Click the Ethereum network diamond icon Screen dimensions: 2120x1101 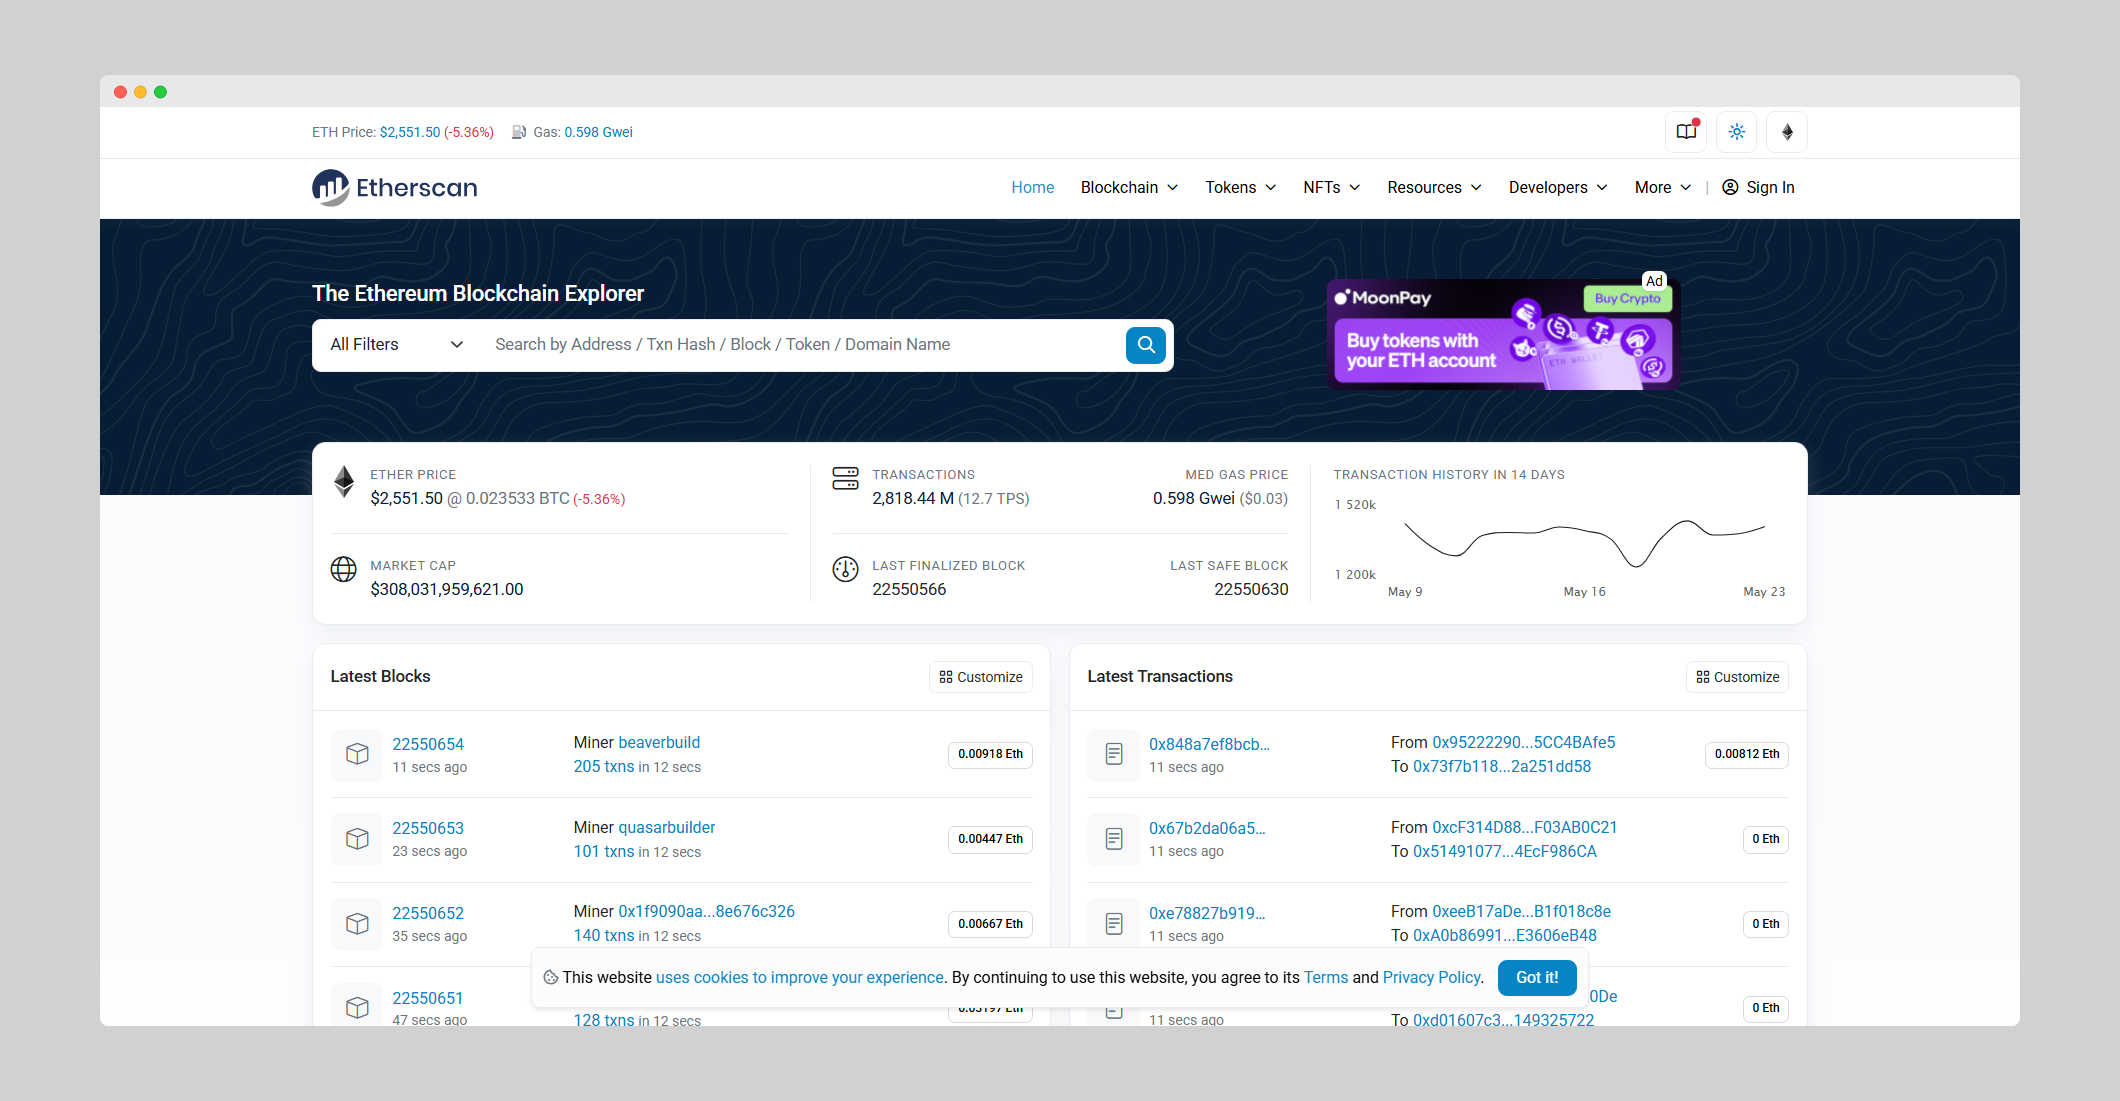(1787, 132)
